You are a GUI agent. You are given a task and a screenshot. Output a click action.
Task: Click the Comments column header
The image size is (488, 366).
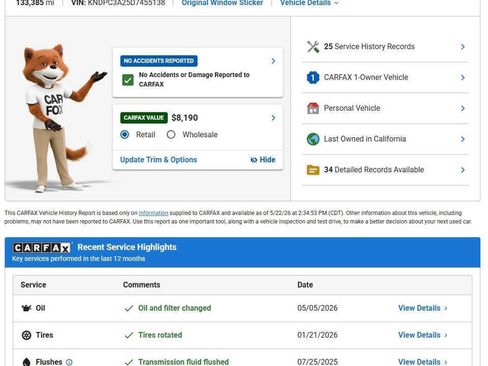[x=141, y=285]
